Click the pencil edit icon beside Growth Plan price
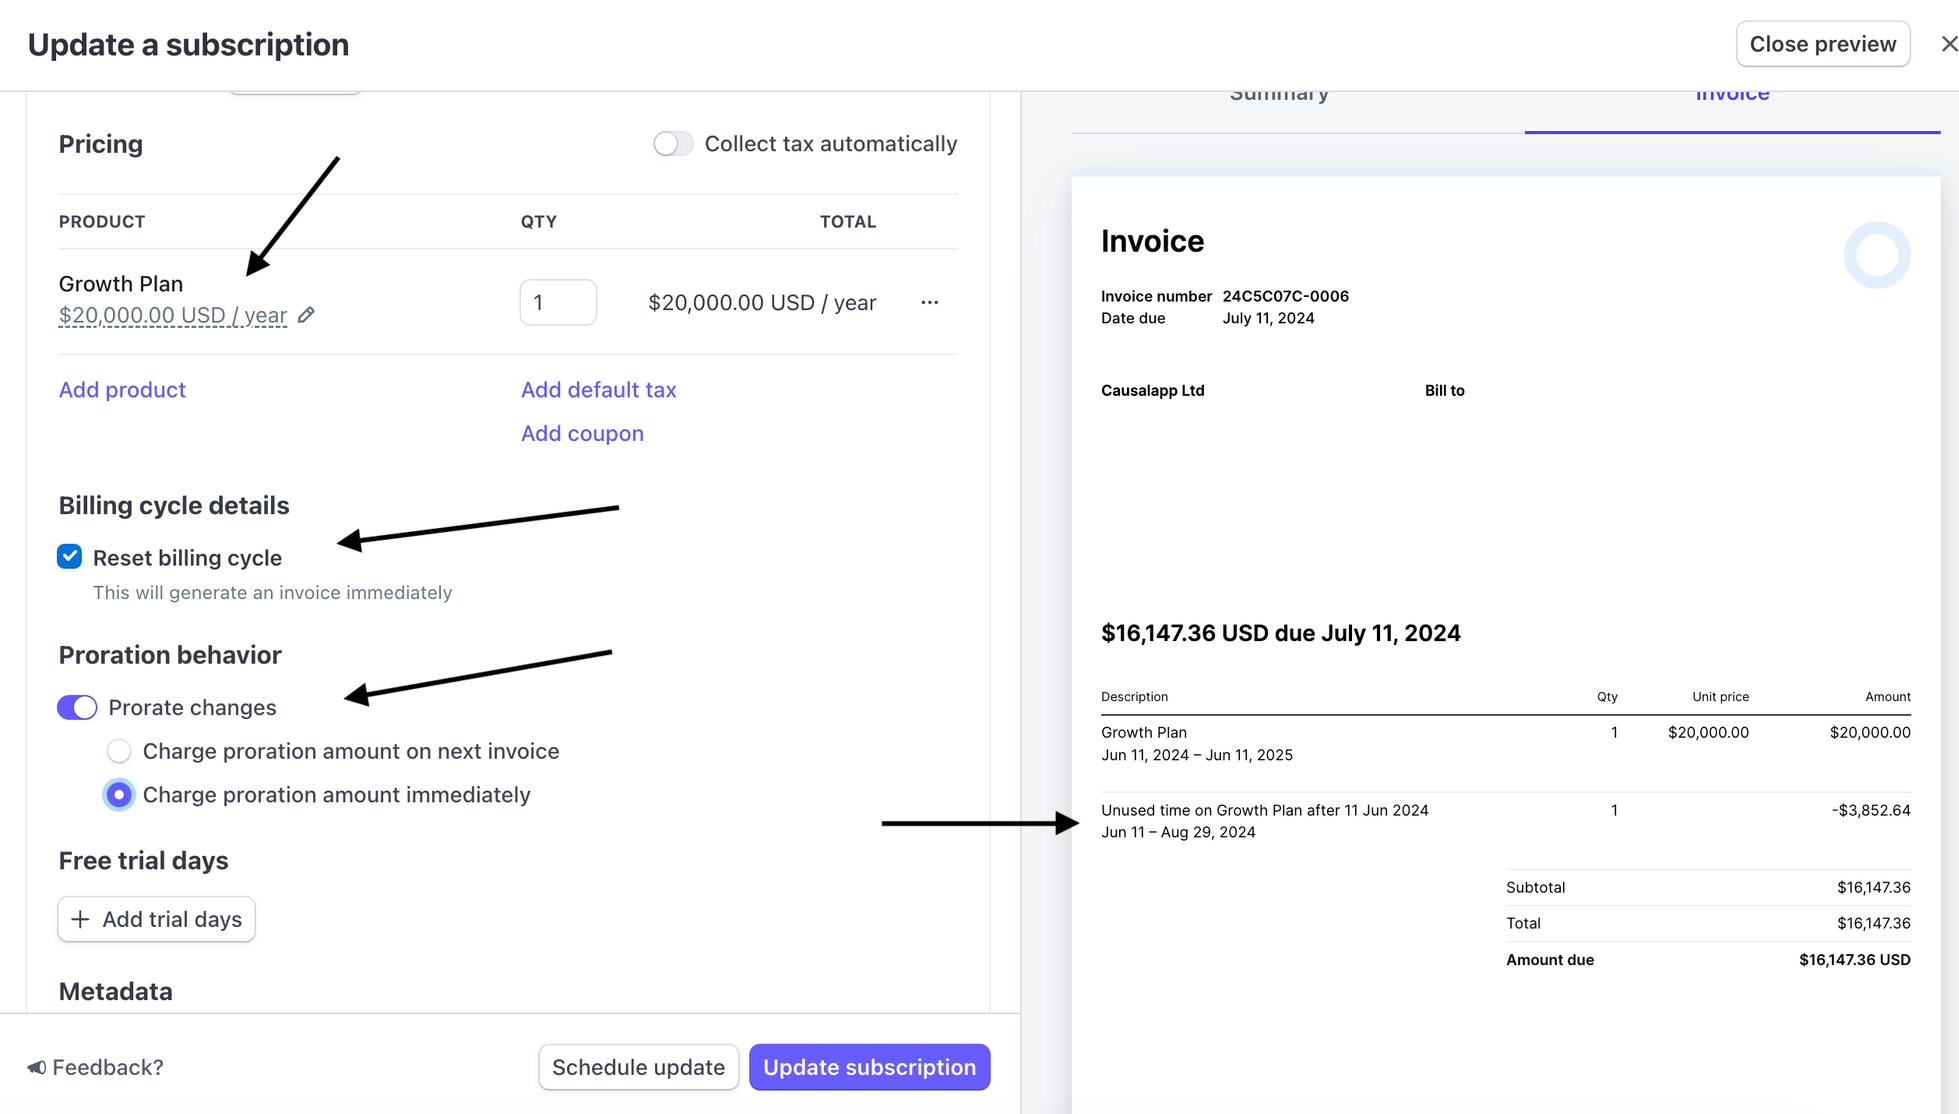1959x1114 pixels. [306, 315]
